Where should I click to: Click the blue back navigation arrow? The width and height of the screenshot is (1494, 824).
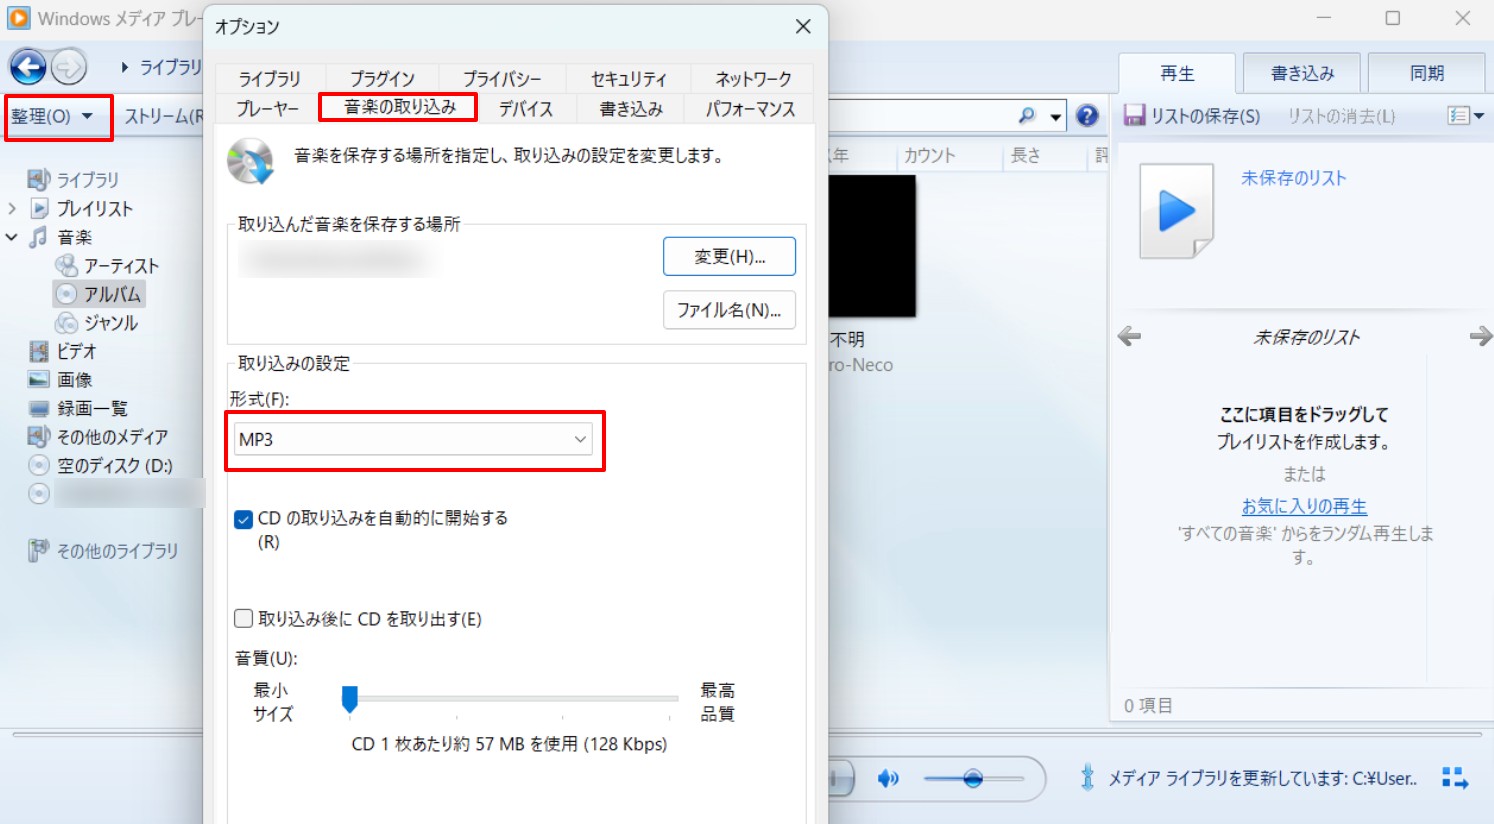pos(28,67)
